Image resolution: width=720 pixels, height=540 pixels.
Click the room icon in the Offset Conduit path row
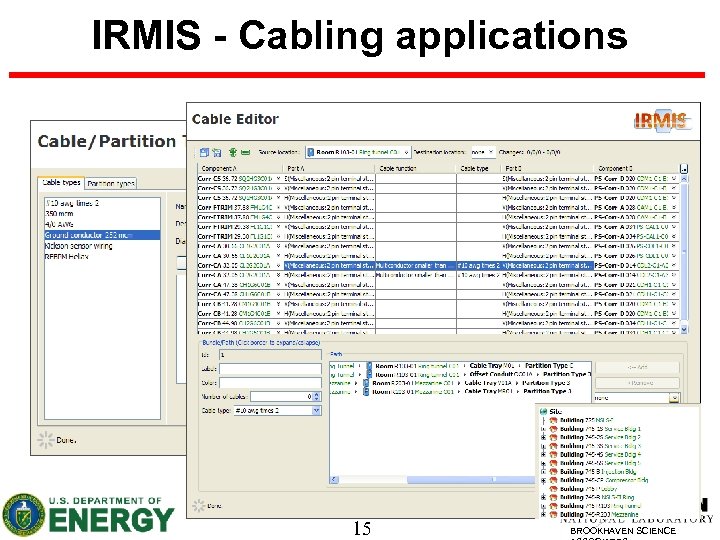coord(369,374)
